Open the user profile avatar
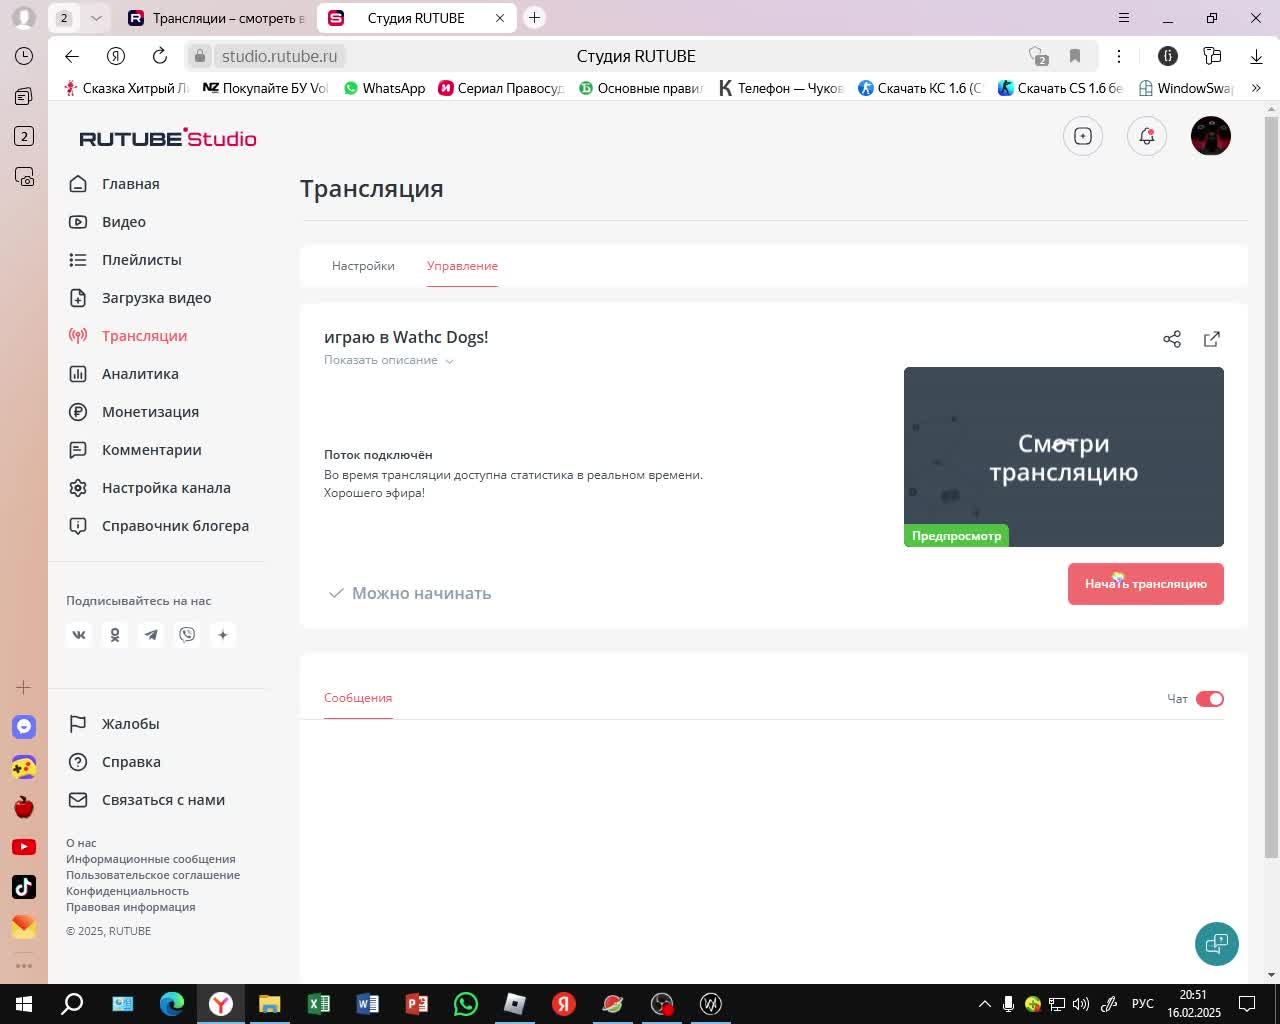1280x1024 pixels. pyautogui.click(x=1211, y=136)
